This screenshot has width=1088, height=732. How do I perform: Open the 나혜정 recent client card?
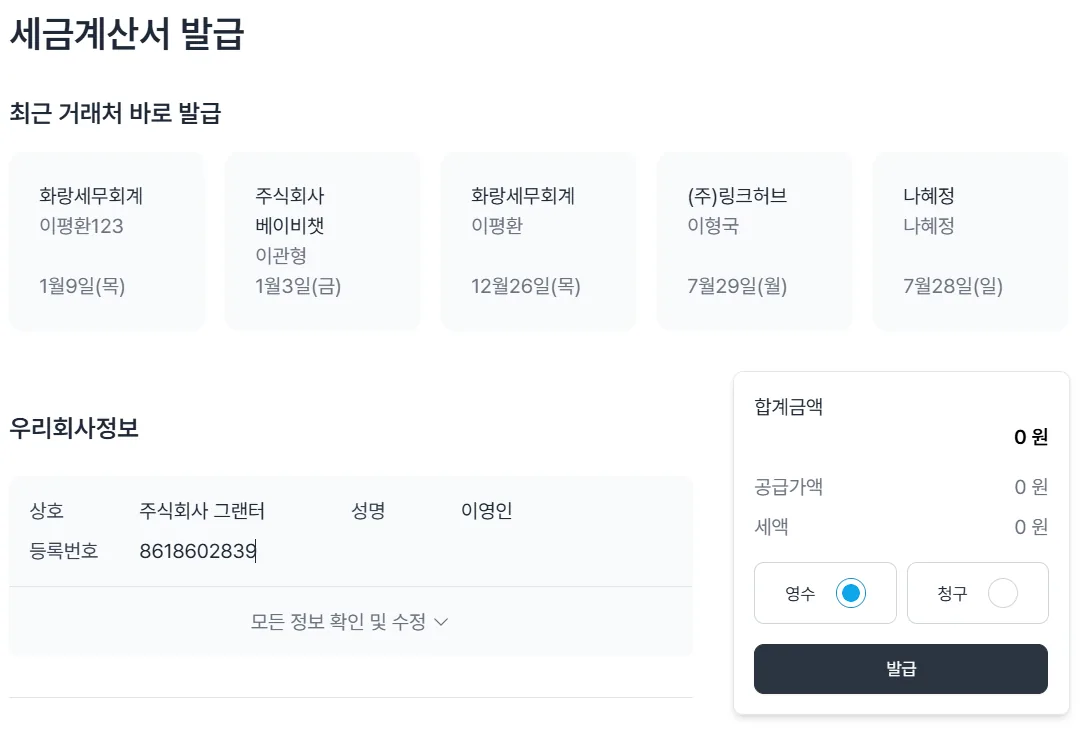[971, 241]
